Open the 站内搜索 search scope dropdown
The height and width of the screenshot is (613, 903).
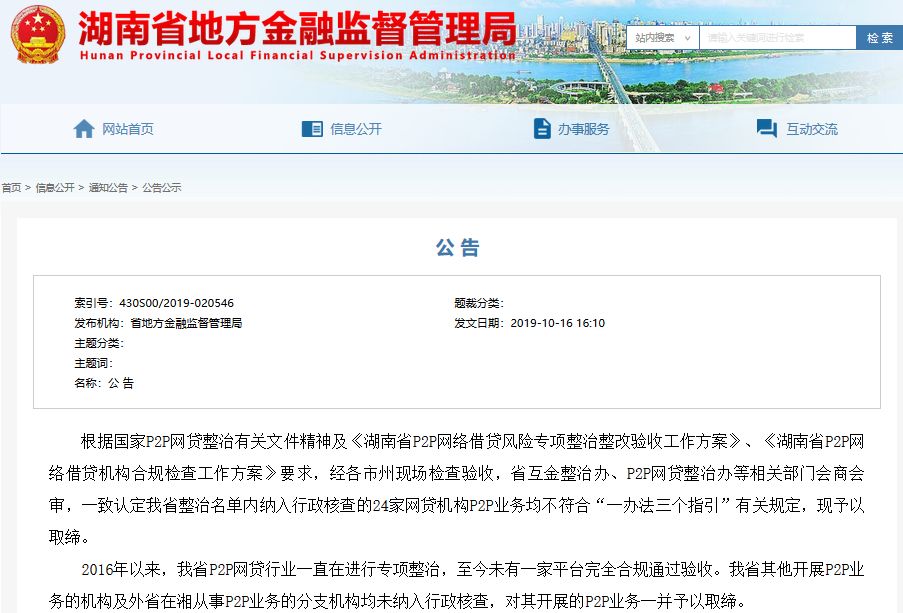point(661,38)
